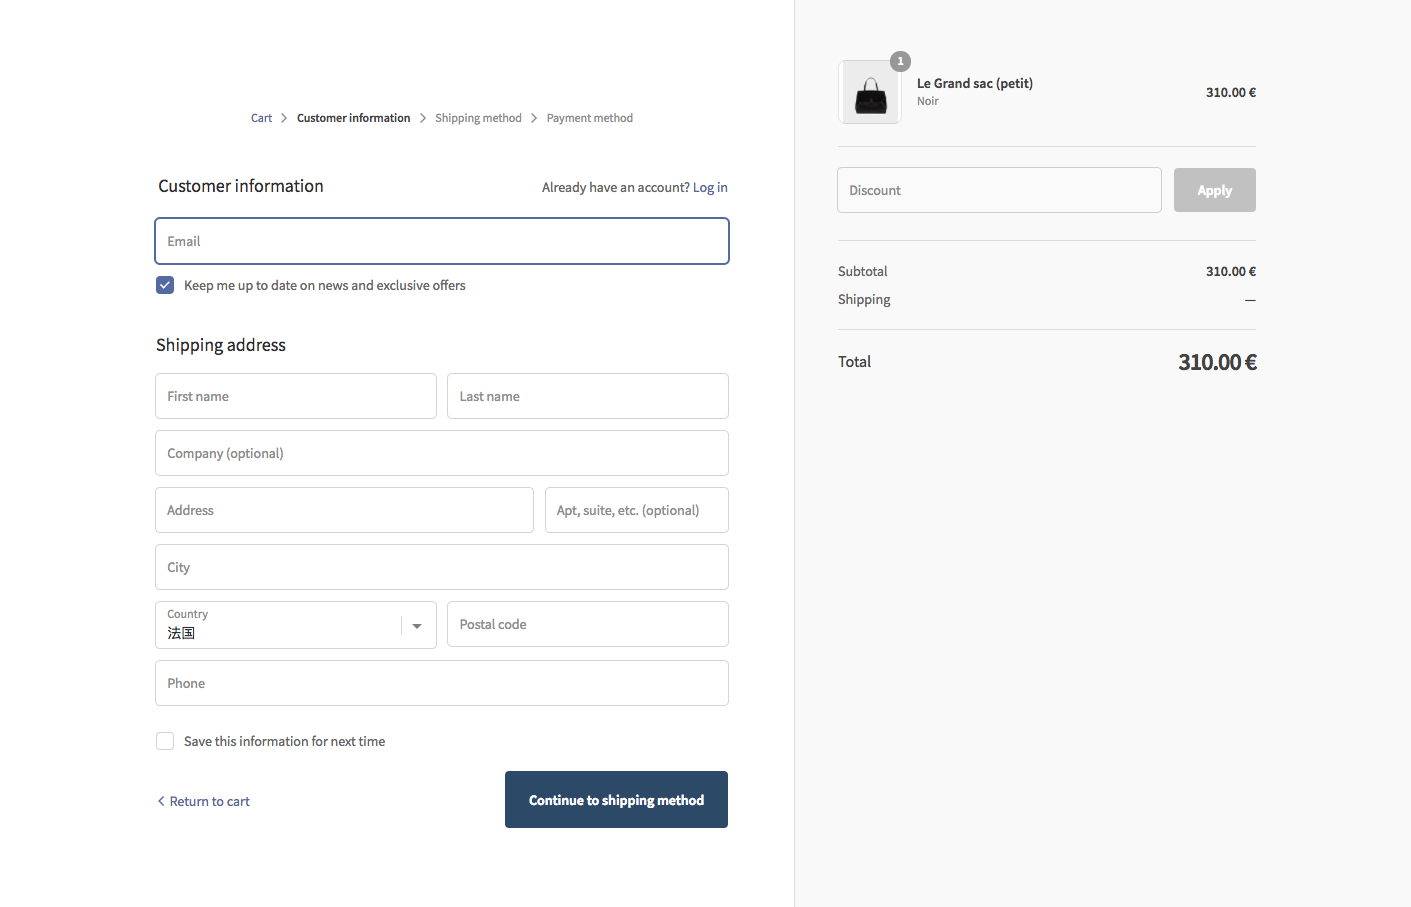Click the product thumbnail of Le Grand sac

pyautogui.click(x=869, y=91)
